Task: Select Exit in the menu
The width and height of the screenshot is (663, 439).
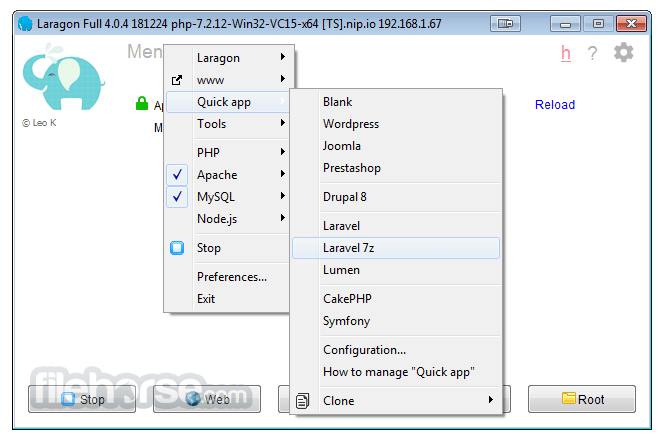Action: [x=228, y=299]
